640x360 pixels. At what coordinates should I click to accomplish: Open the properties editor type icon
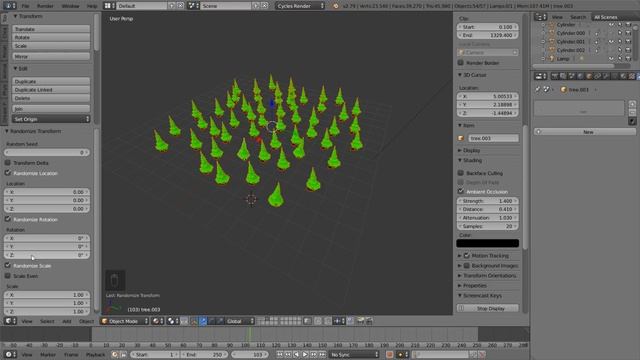(541, 76)
